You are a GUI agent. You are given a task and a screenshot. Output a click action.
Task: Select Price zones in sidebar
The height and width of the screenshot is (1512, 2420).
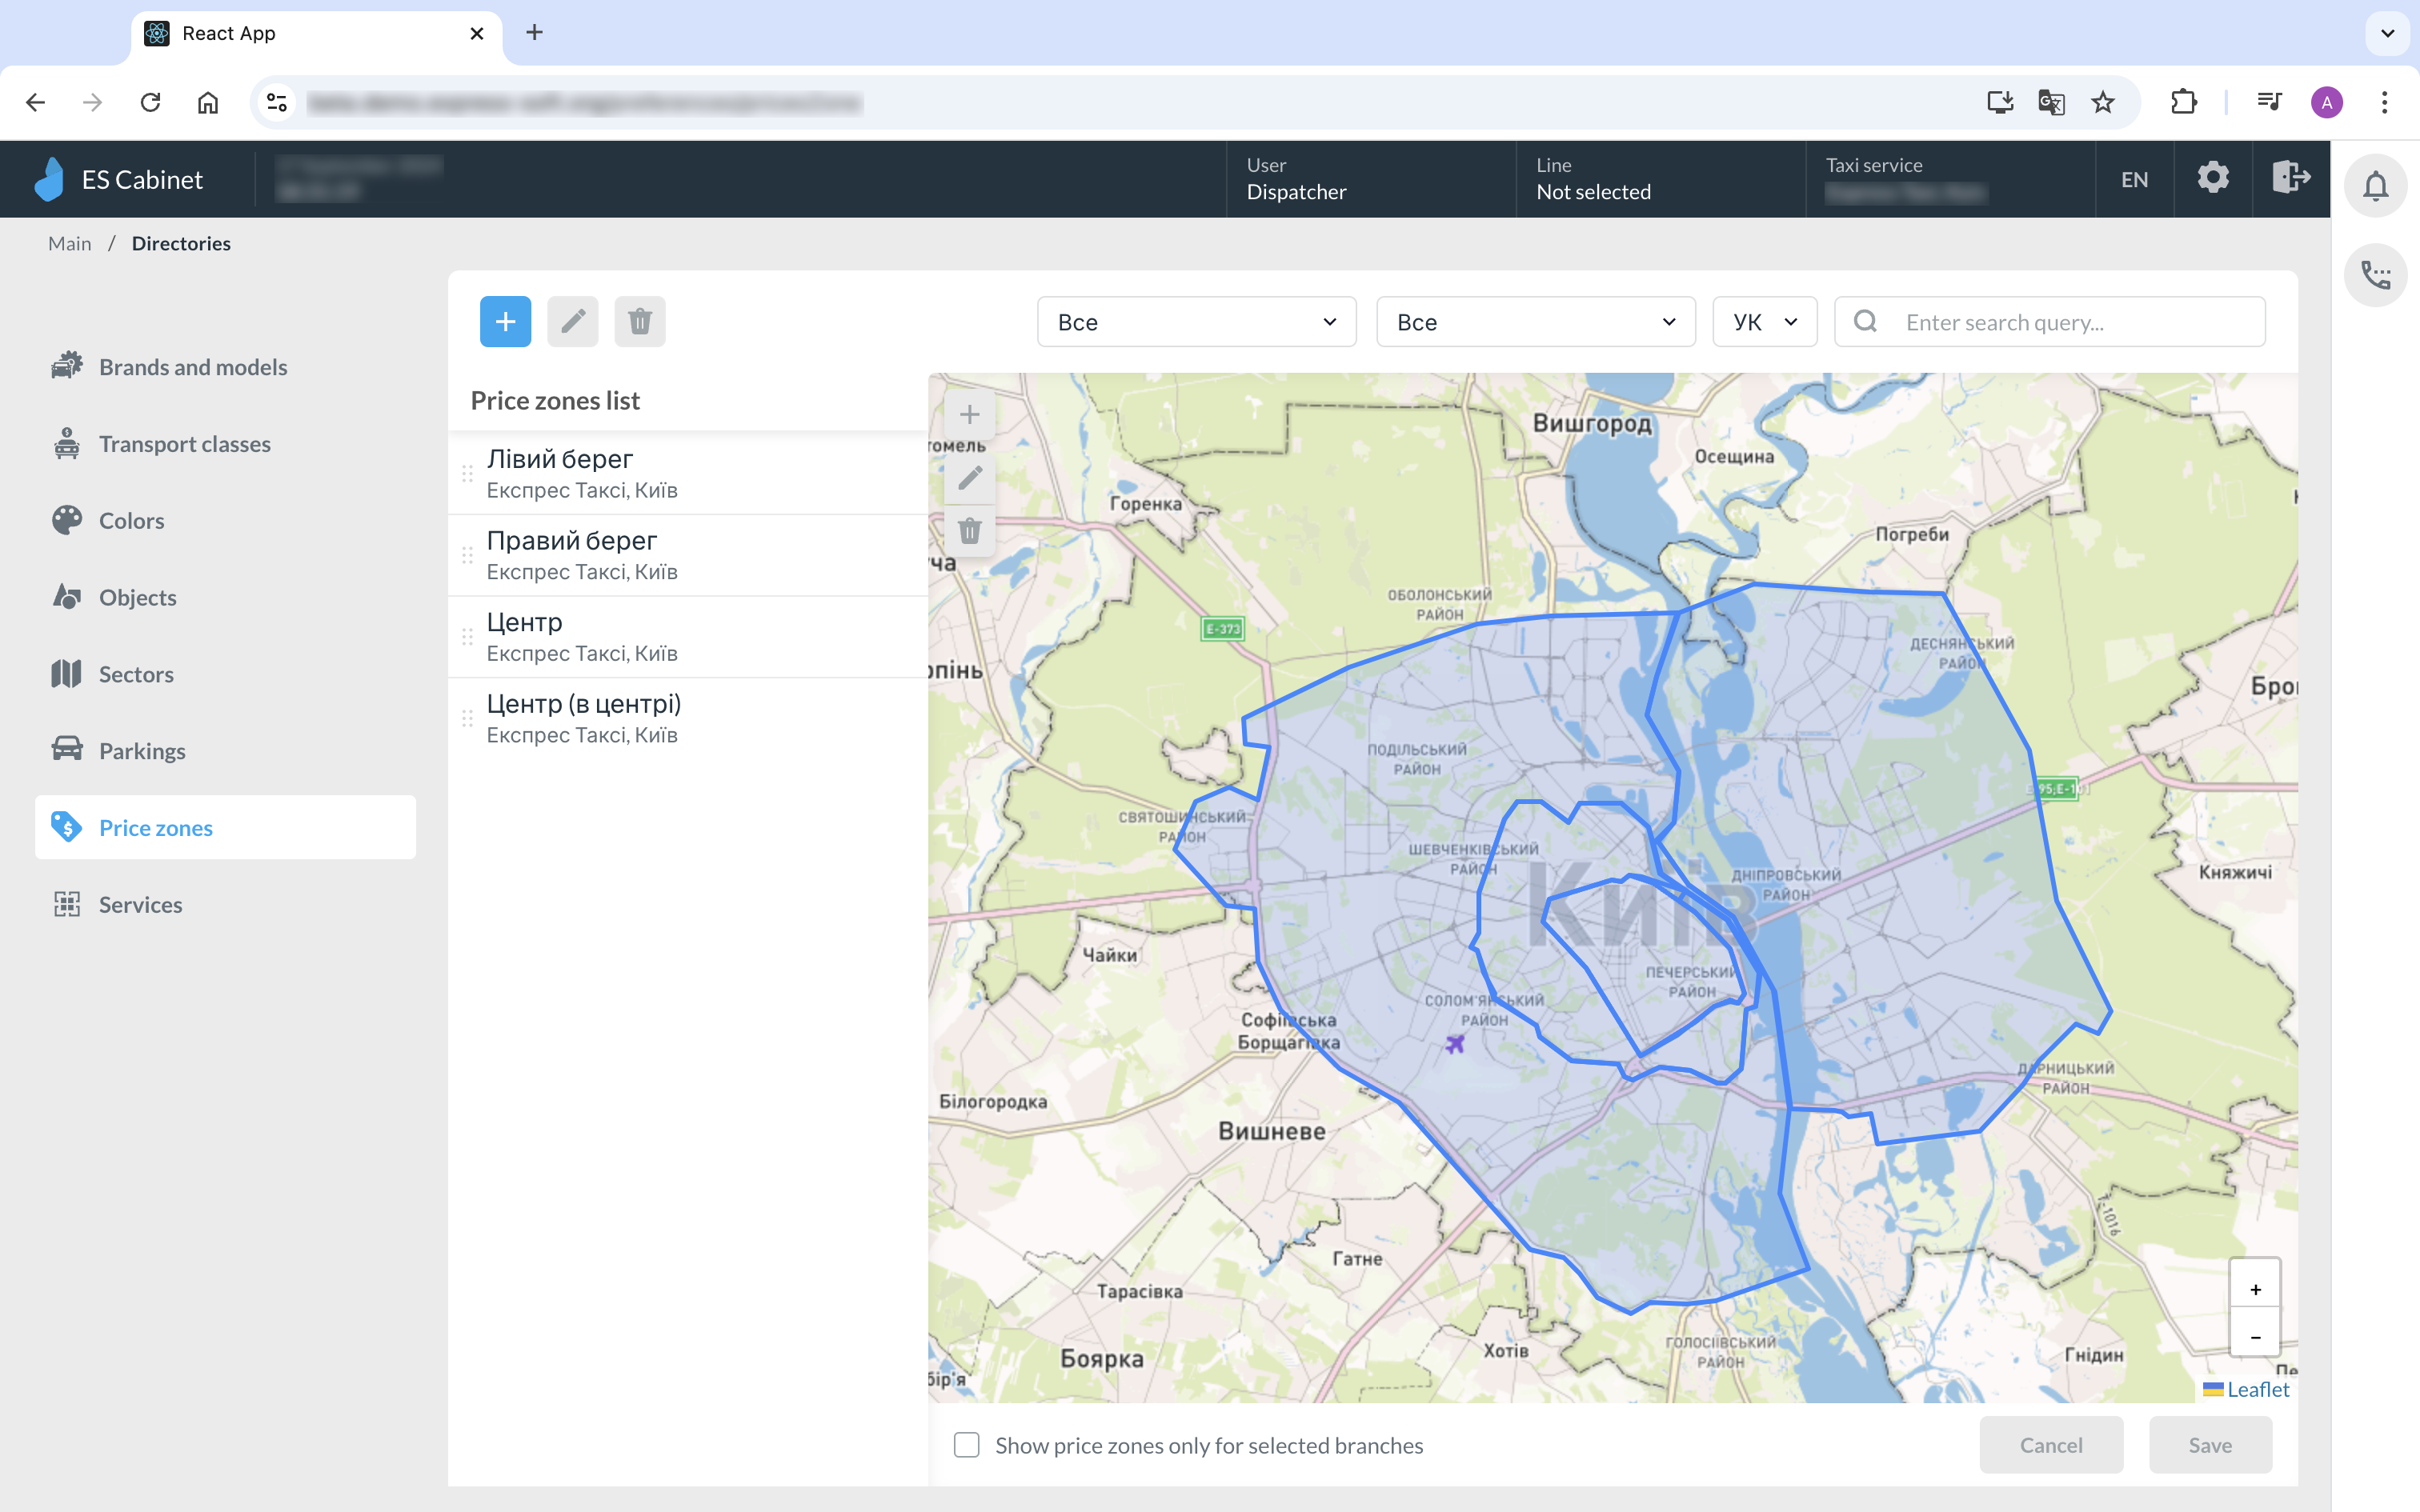[225, 827]
